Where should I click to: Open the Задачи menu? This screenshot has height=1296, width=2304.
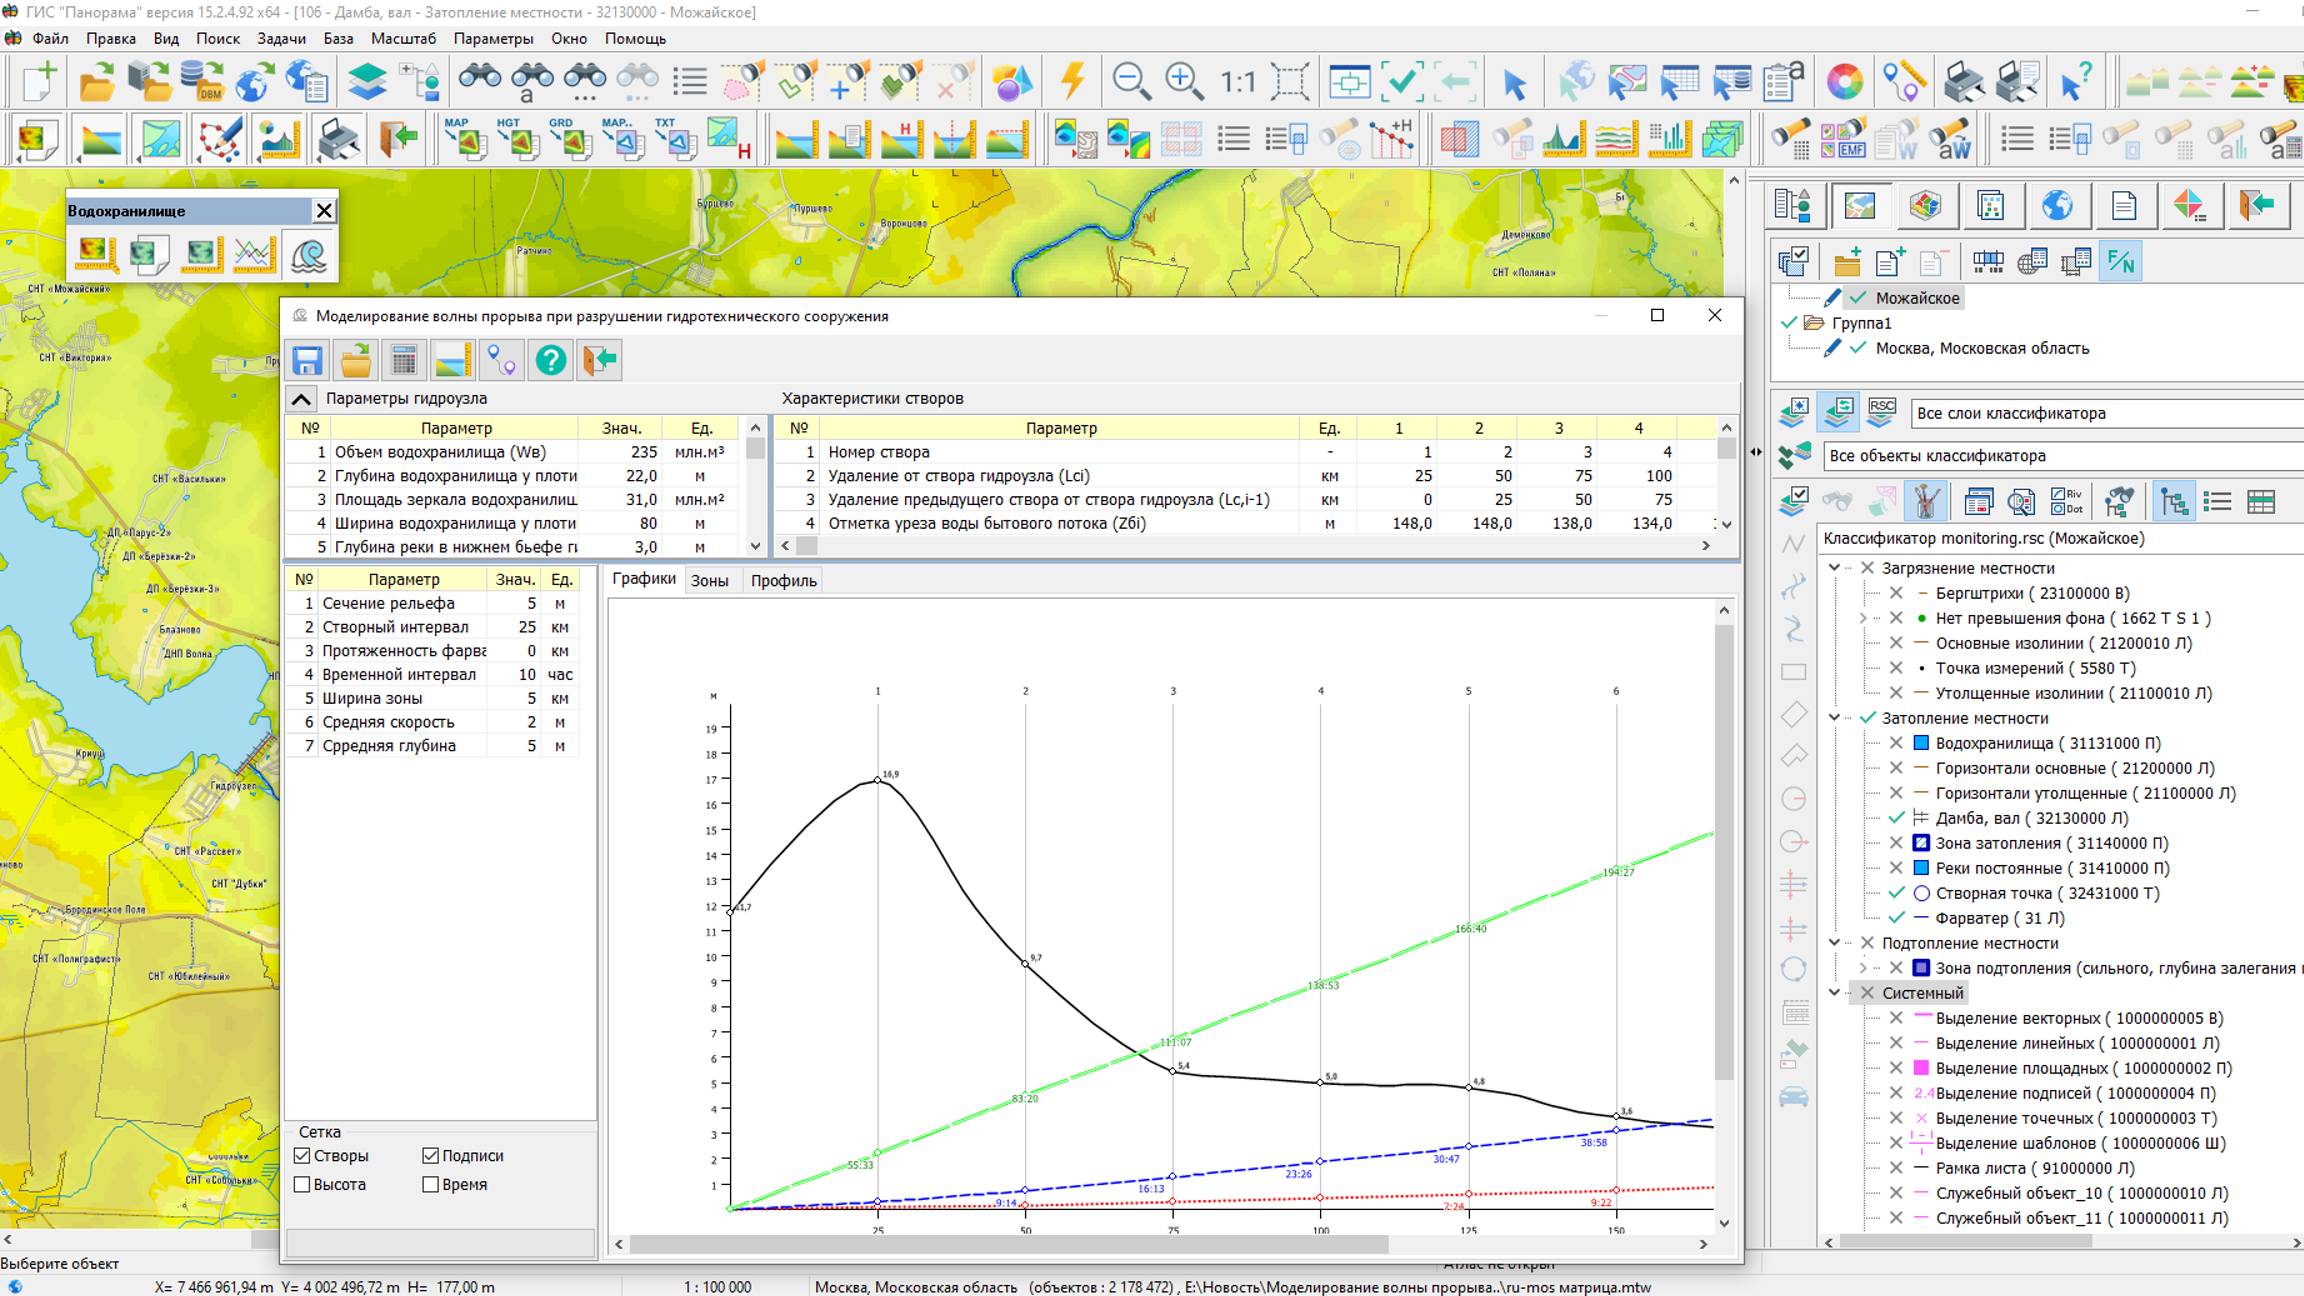click(281, 38)
